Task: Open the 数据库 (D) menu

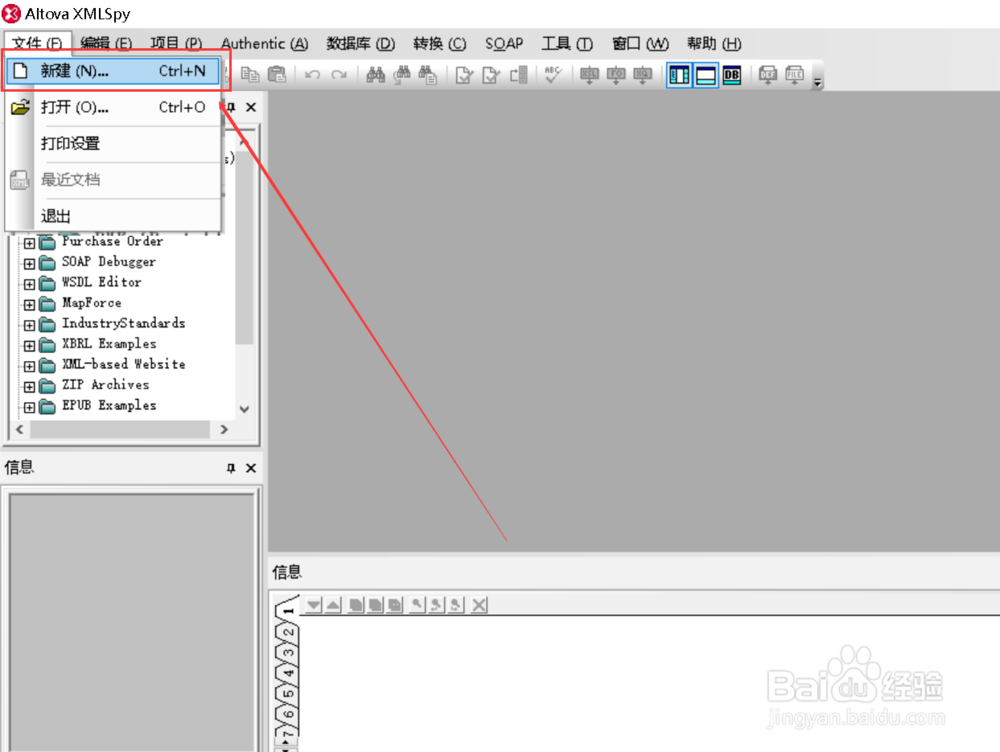Action: pyautogui.click(x=360, y=43)
